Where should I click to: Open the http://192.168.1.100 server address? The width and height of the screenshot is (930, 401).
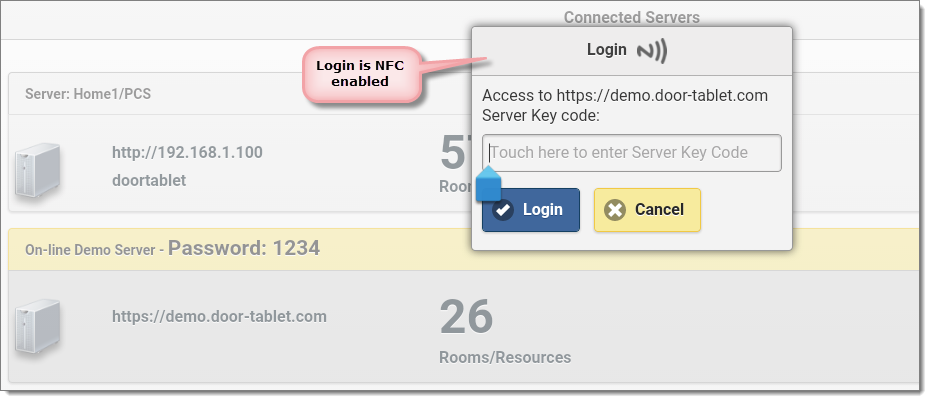[x=187, y=153]
